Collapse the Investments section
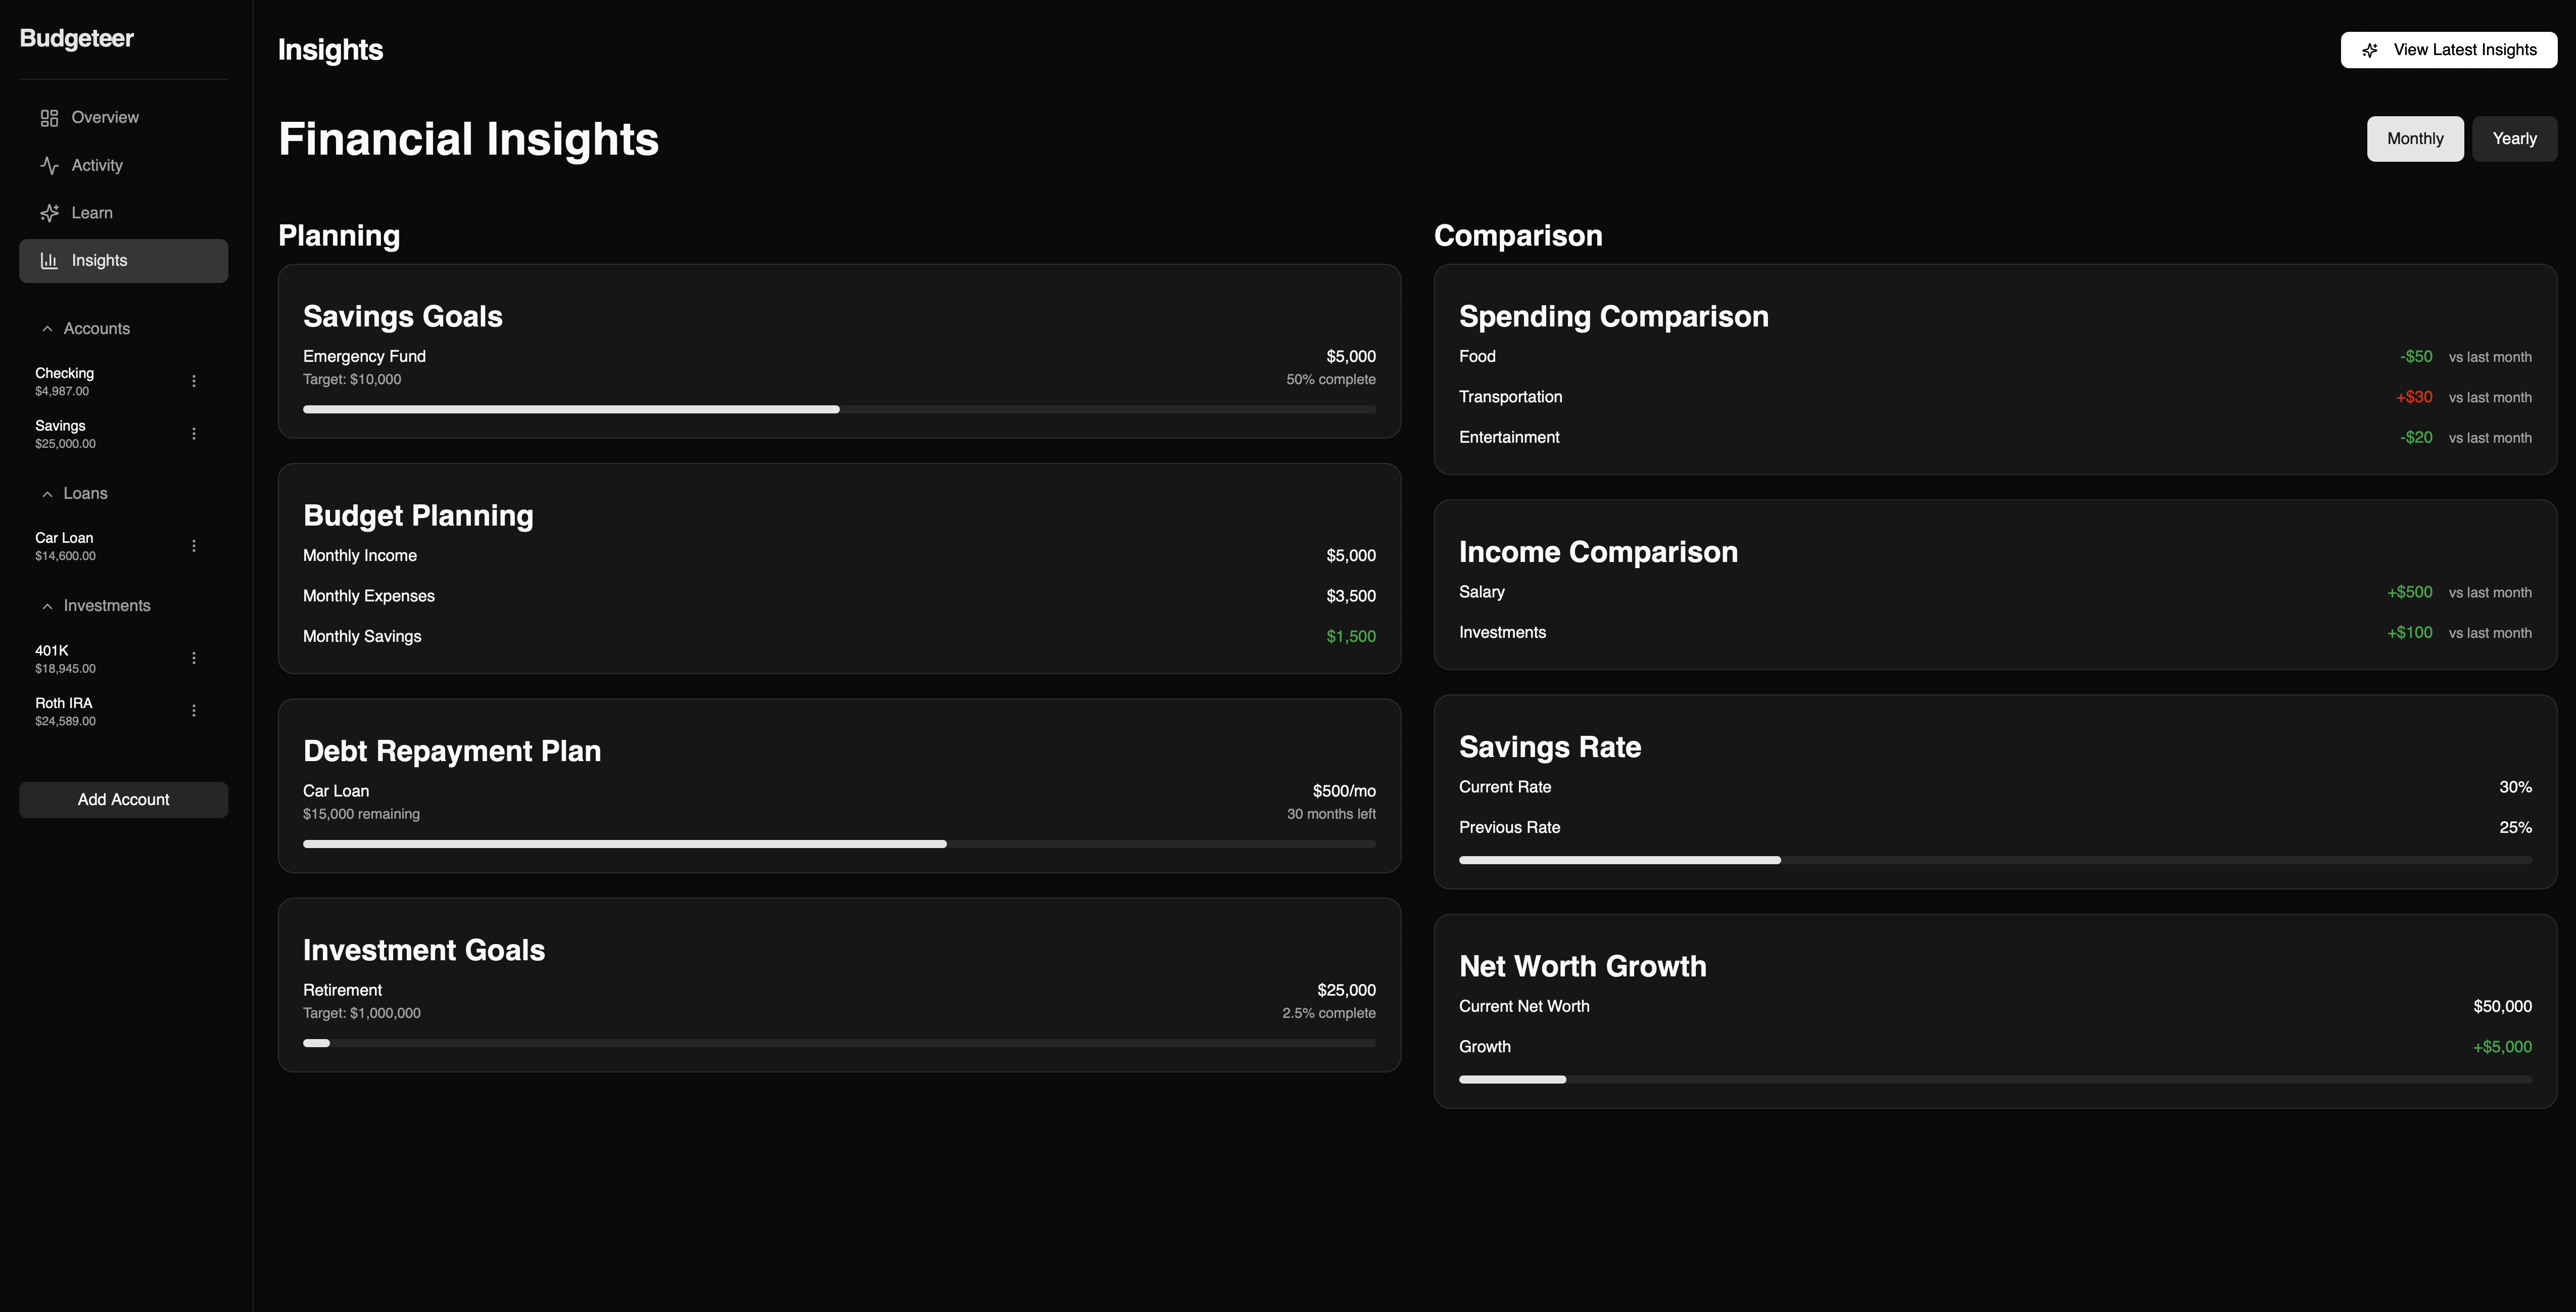This screenshot has width=2576, height=1312. pos(47,606)
